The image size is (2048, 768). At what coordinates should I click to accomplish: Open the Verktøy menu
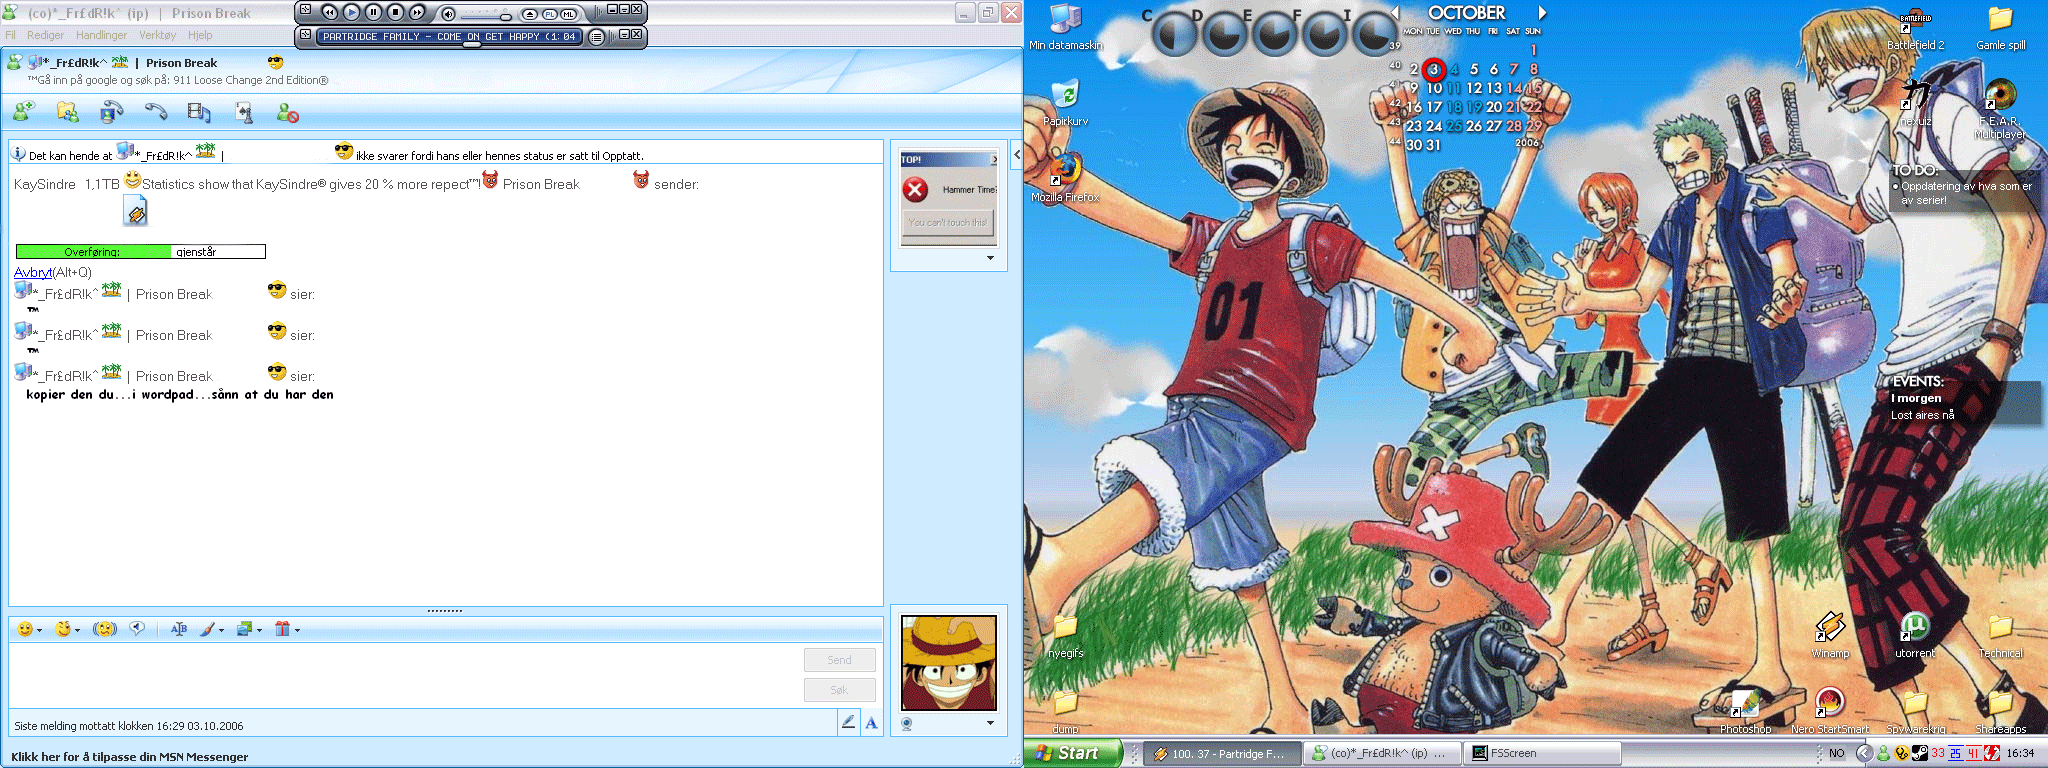click(157, 35)
